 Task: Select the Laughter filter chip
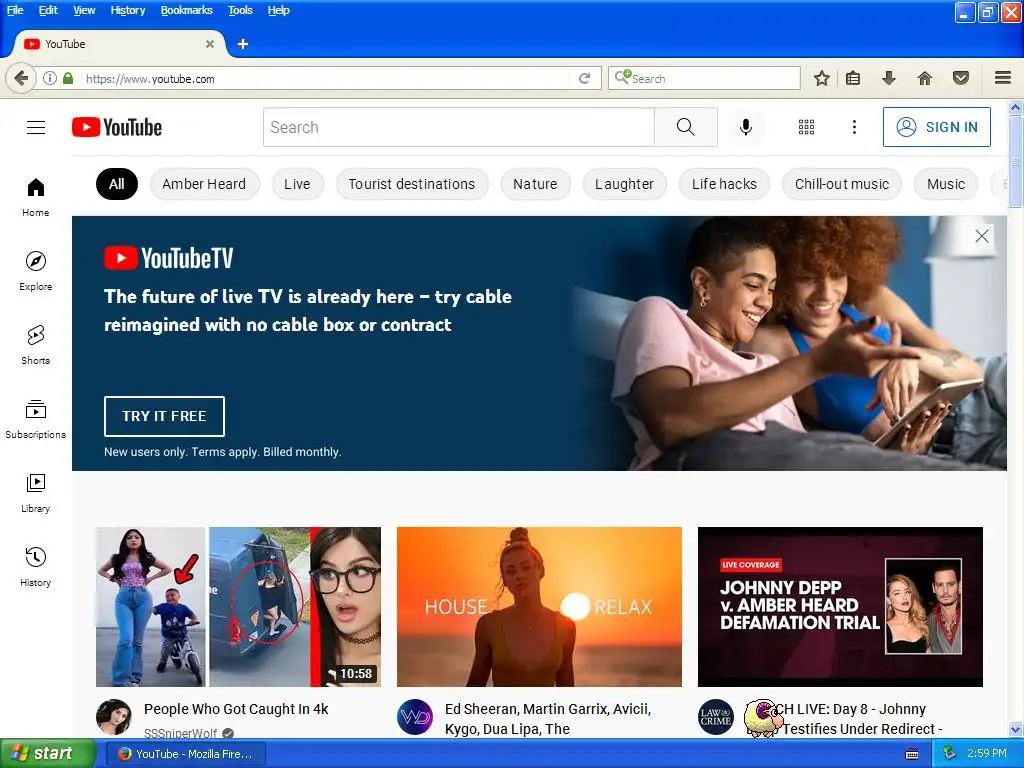[x=624, y=184]
